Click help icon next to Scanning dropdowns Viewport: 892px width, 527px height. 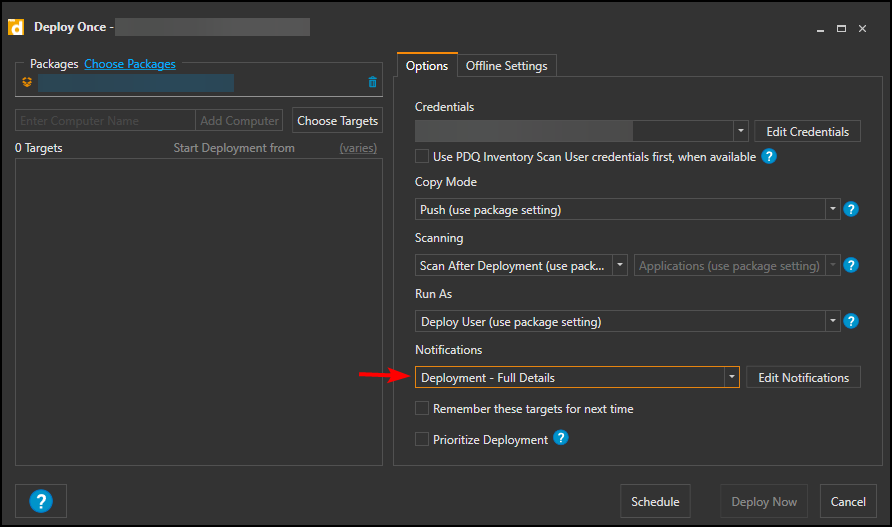[x=851, y=265]
